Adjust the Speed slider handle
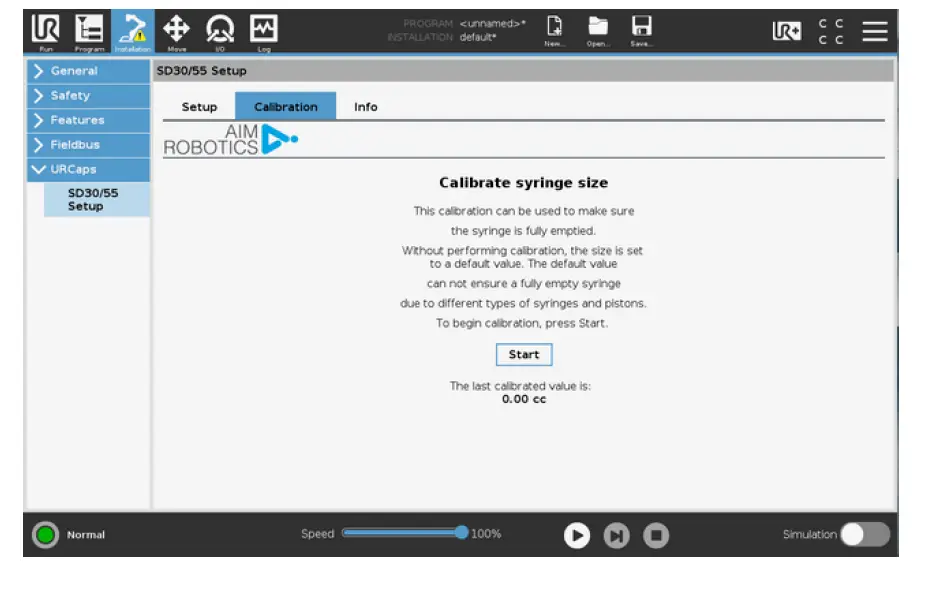 point(461,532)
